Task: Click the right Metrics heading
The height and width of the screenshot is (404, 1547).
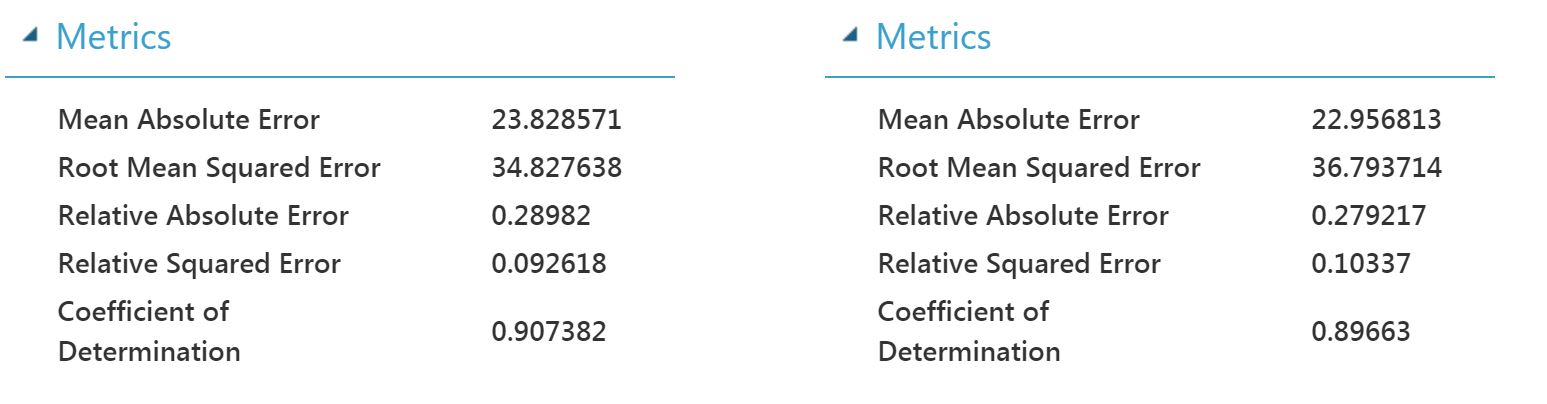Action: [x=933, y=38]
